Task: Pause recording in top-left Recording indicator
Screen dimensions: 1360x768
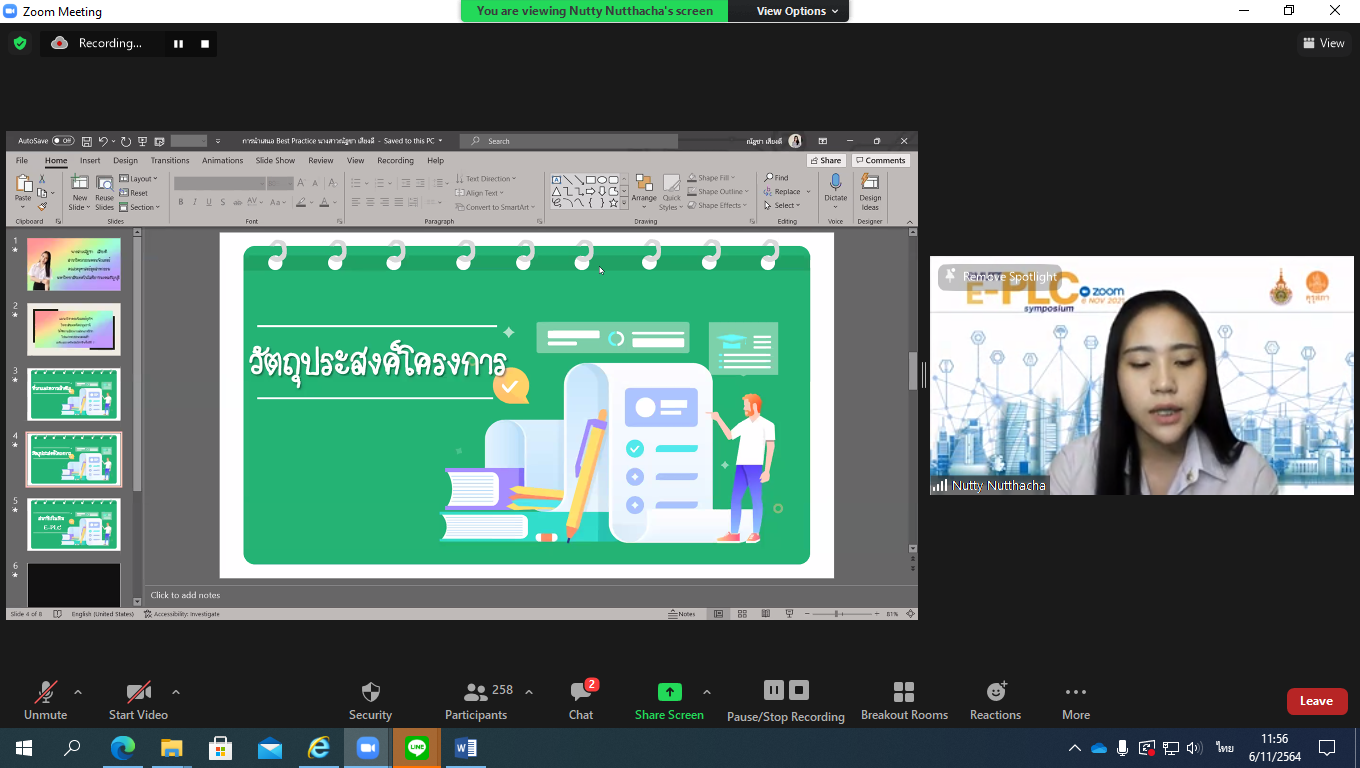Action: [179, 44]
